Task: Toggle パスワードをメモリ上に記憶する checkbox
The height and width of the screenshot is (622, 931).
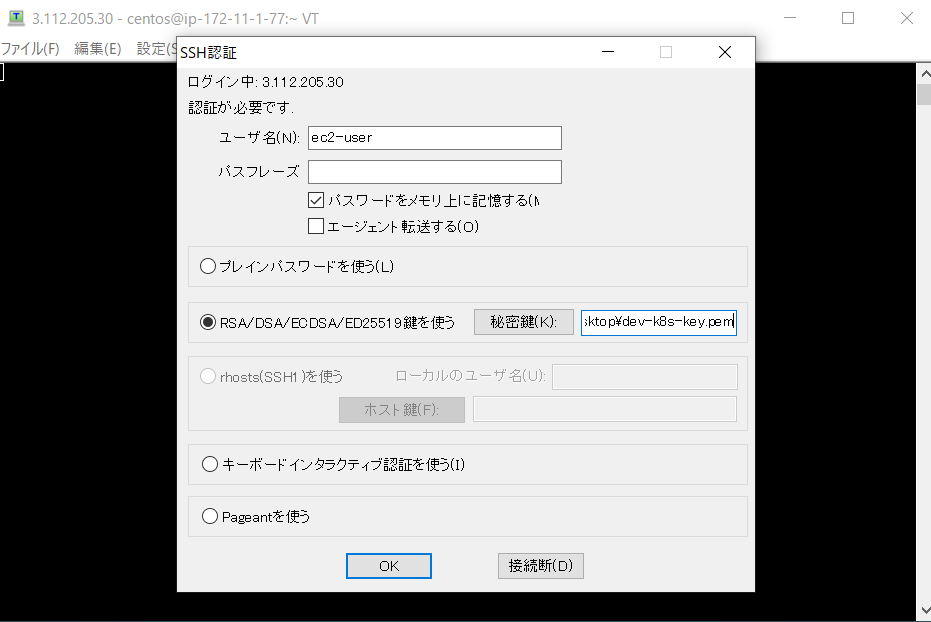Action: coord(316,200)
